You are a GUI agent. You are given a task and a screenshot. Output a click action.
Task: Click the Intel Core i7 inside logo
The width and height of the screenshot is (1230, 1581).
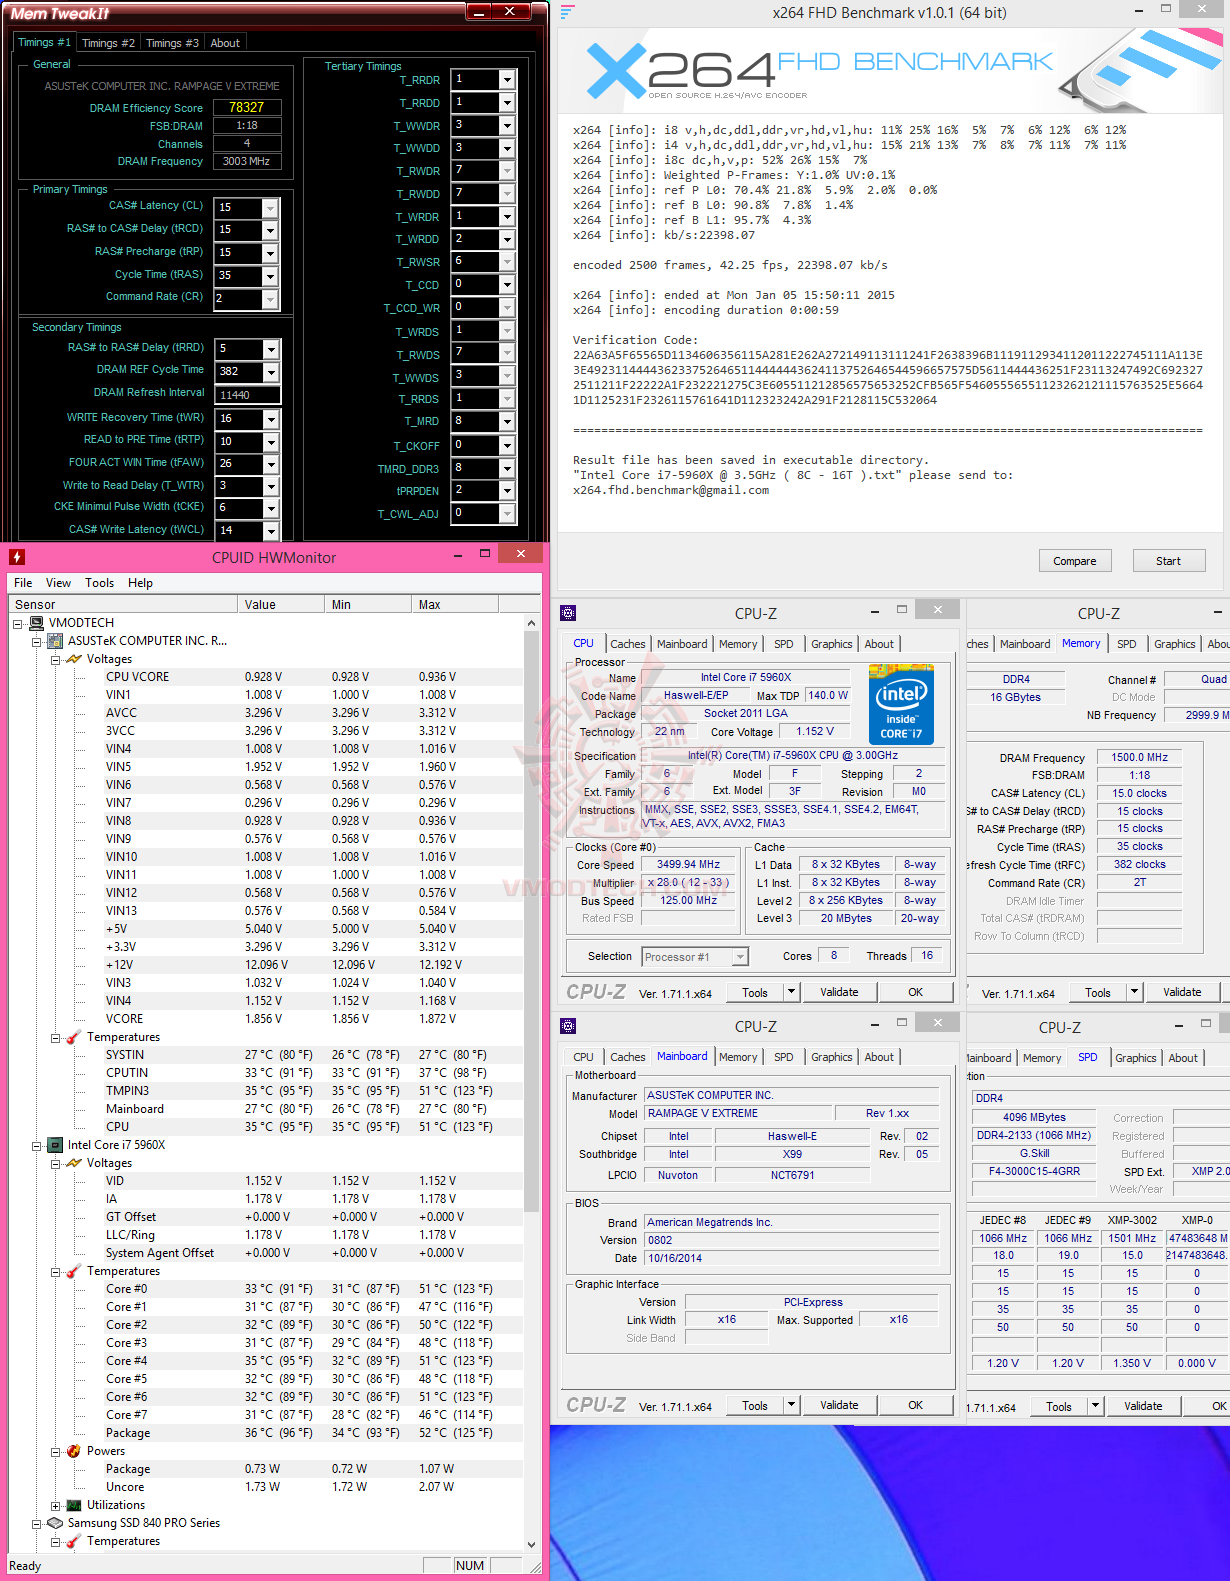[901, 706]
